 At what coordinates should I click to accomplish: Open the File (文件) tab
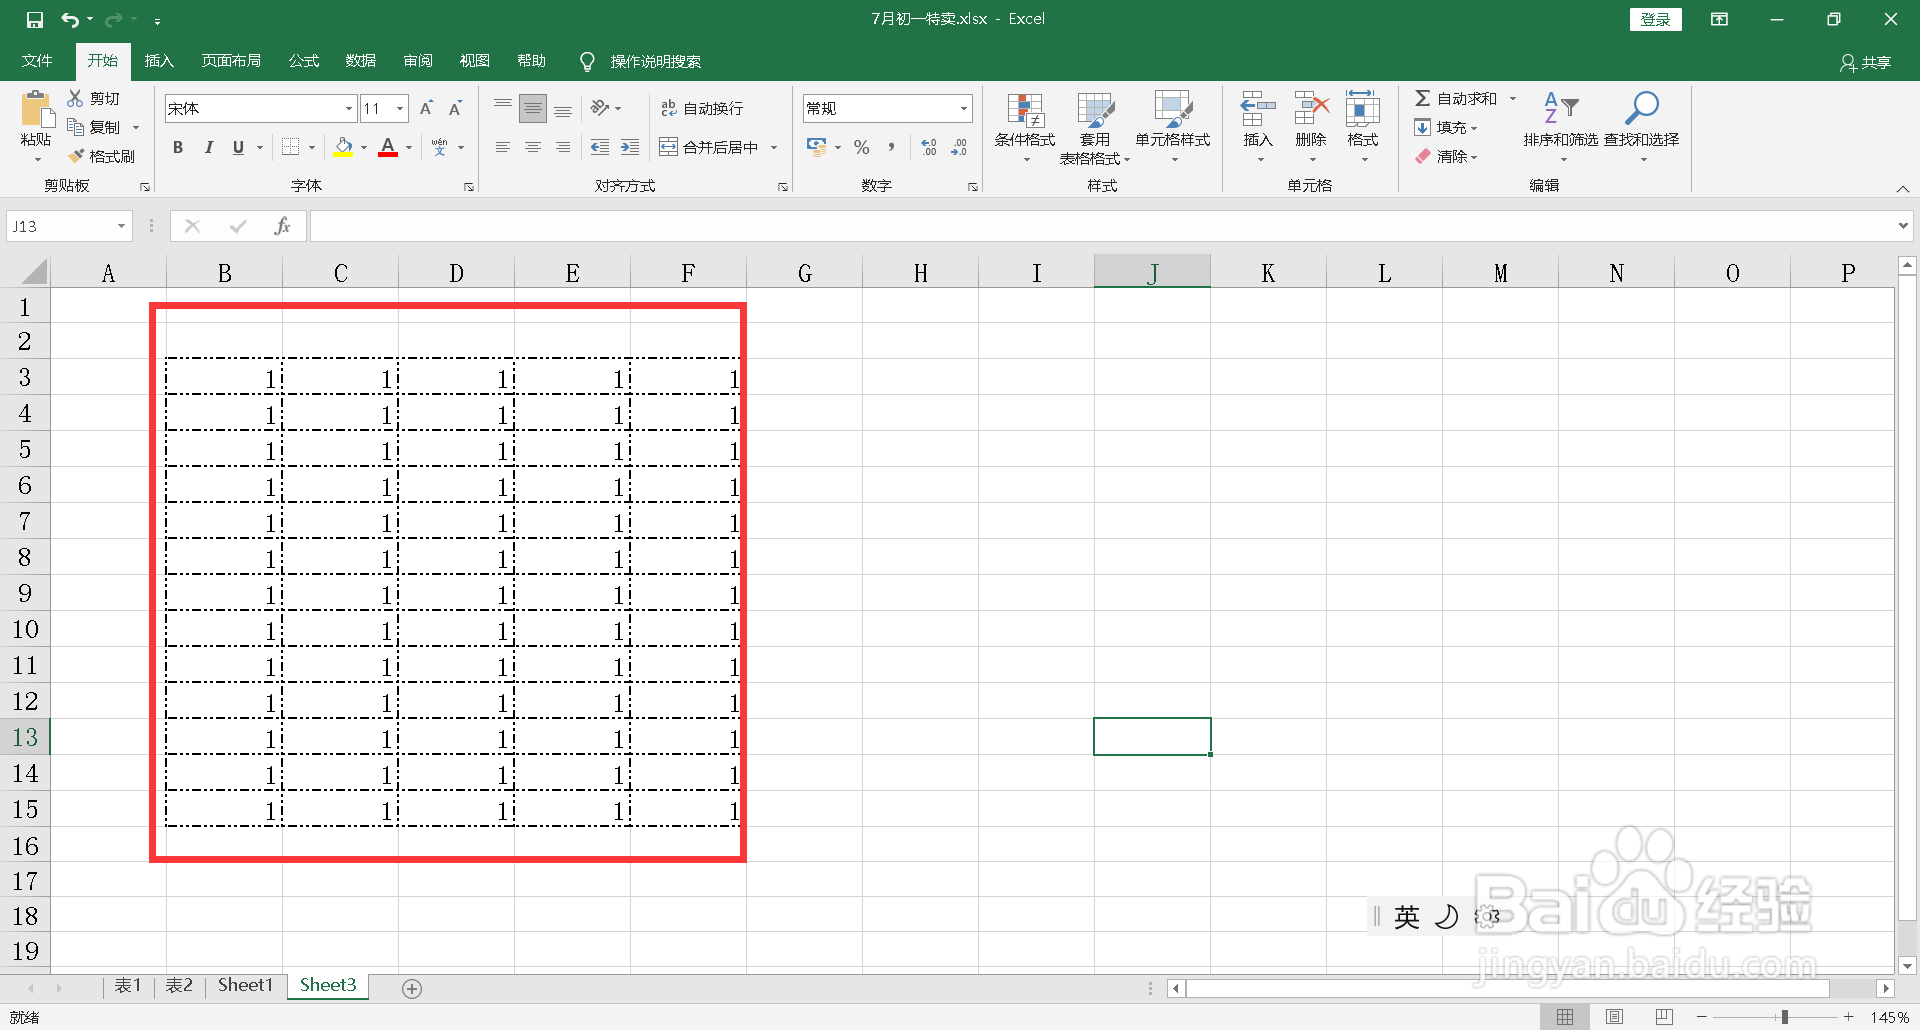coord(37,61)
